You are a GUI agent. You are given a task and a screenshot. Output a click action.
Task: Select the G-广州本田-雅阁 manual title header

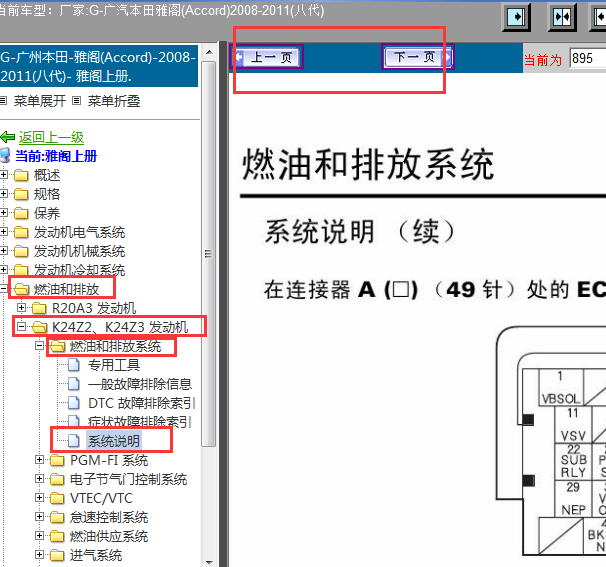99,66
